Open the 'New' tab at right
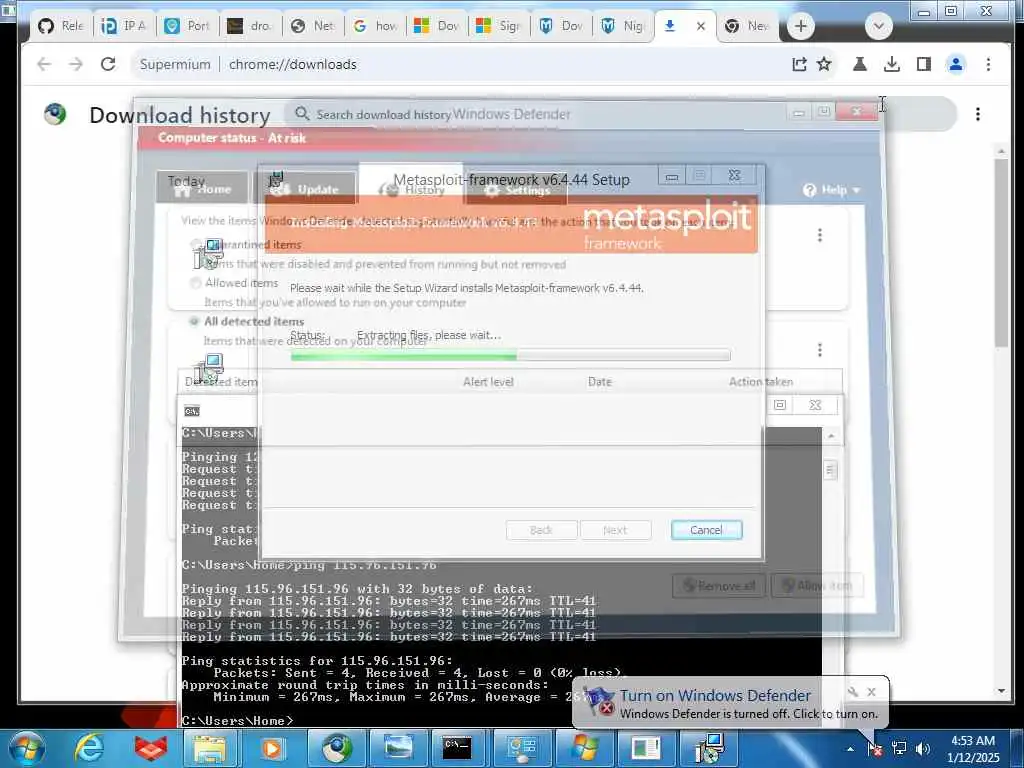The width and height of the screenshot is (1024, 768). click(748, 26)
